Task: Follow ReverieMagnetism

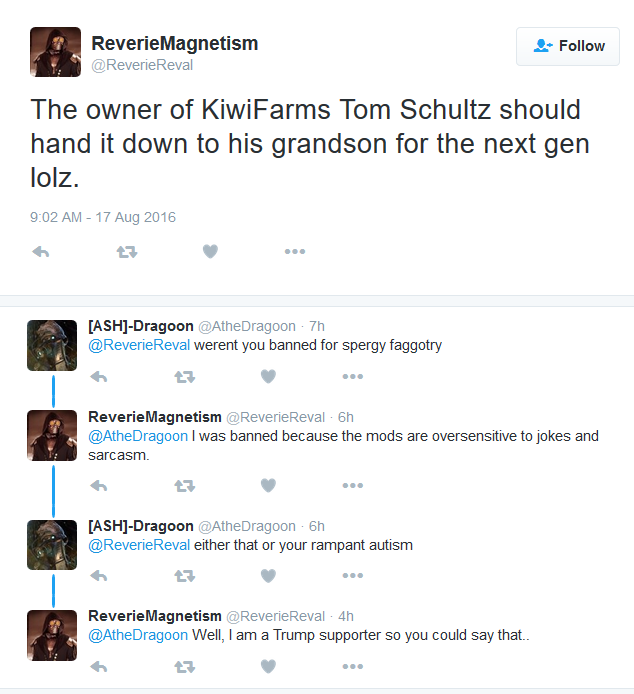Action: [x=568, y=46]
